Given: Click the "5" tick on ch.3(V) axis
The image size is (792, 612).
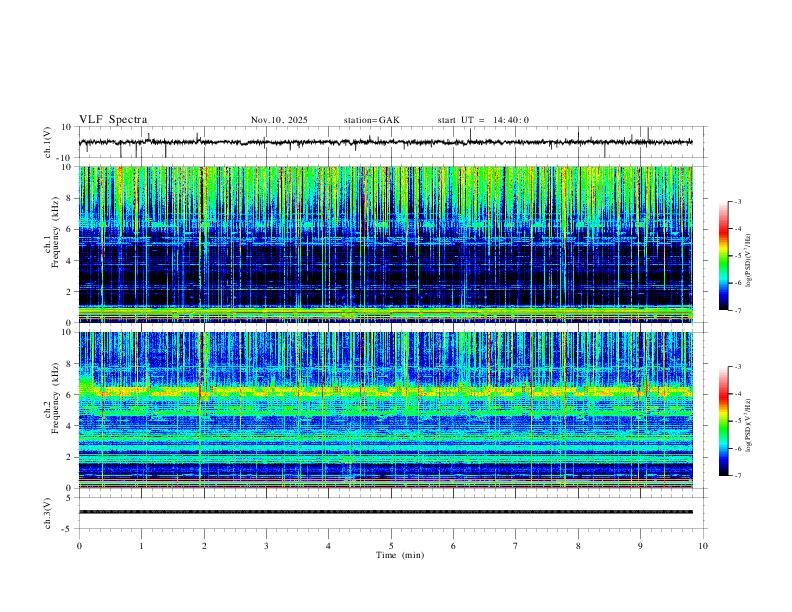Looking at the screenshot, I should pyautogui.click(x=69, y=498).
